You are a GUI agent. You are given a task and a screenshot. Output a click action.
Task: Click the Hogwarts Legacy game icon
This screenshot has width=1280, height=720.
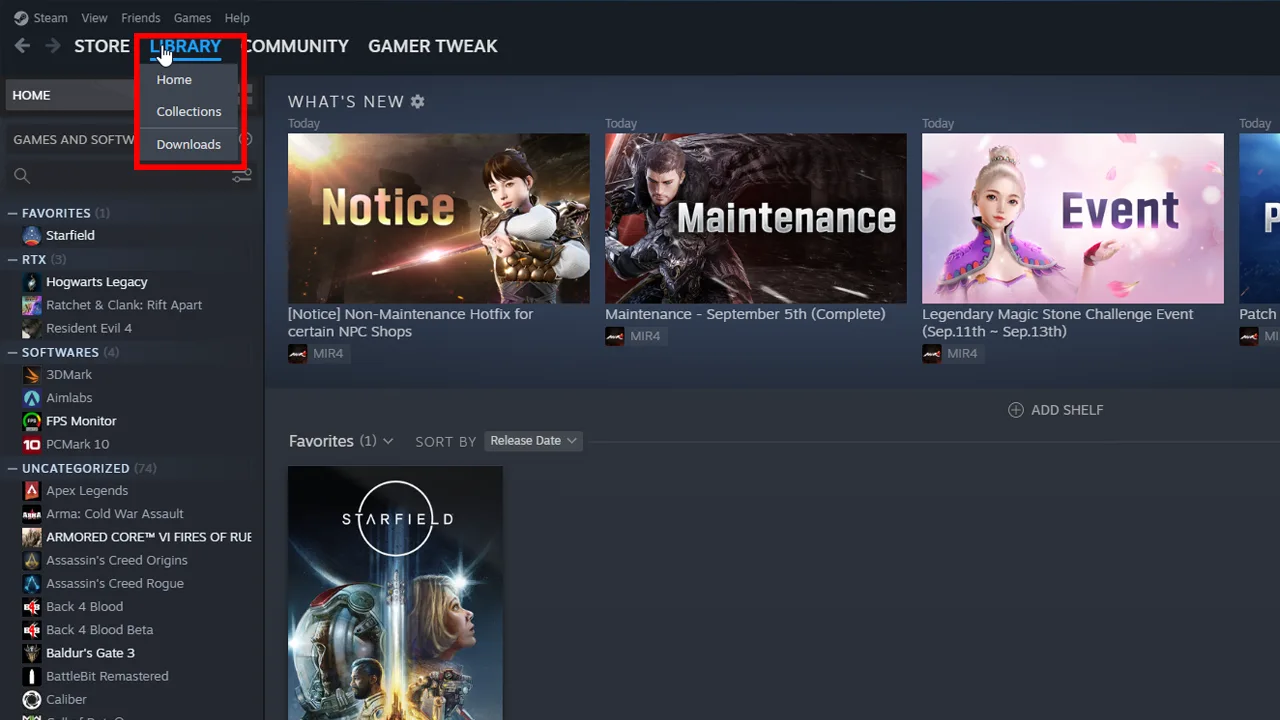coord(32,282)
